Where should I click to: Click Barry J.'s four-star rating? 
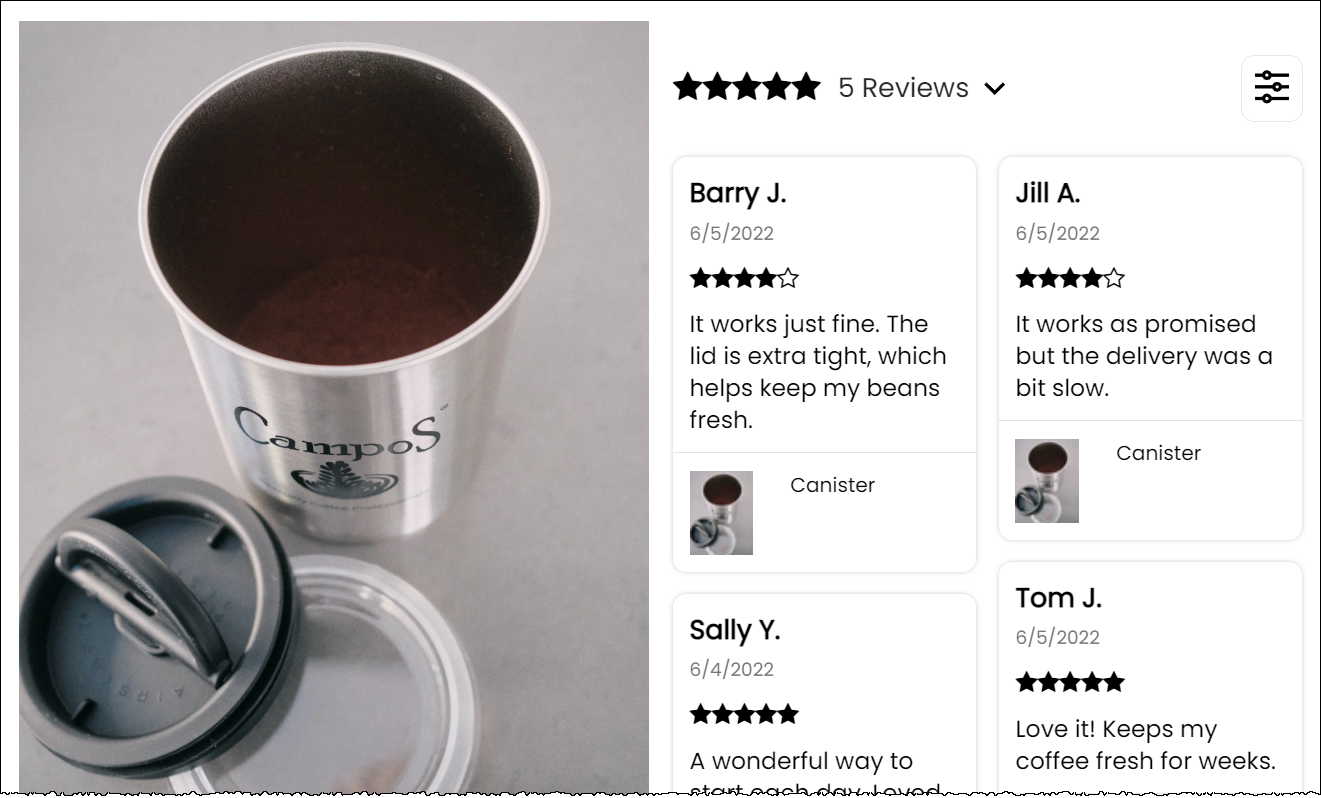(744, 278)
